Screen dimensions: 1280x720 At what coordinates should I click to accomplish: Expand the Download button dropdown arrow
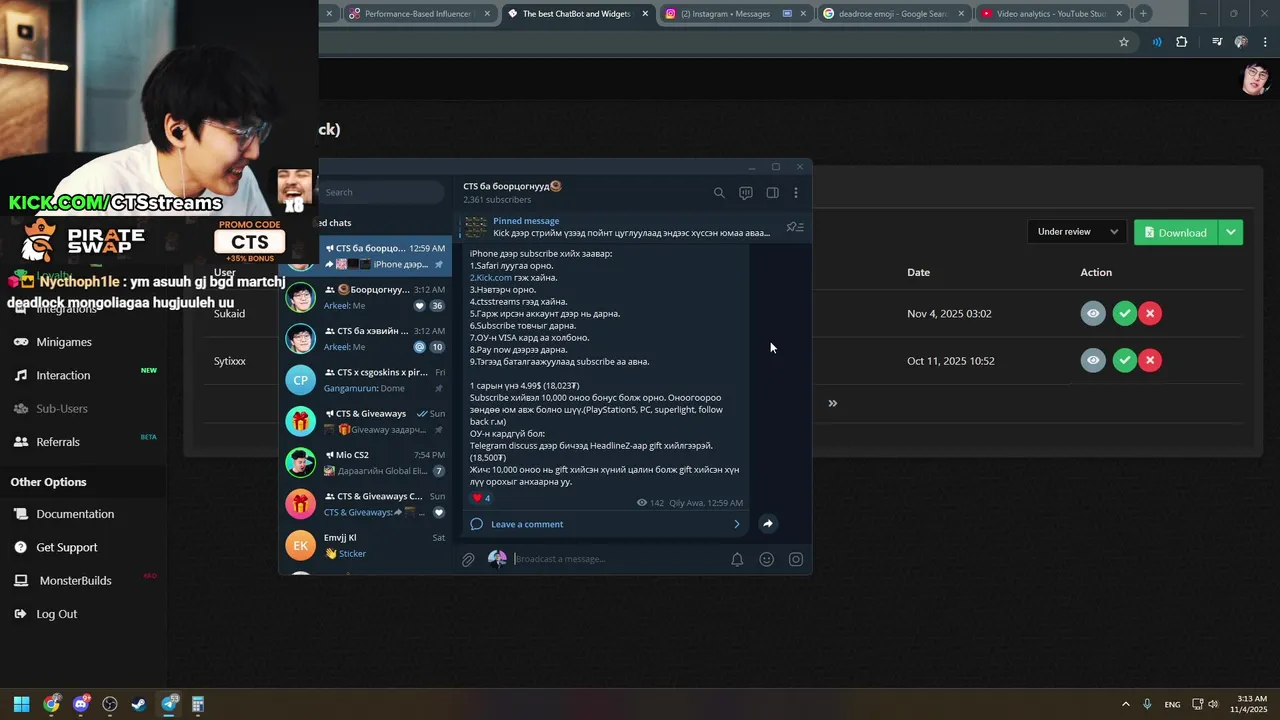click(1231, 232)
